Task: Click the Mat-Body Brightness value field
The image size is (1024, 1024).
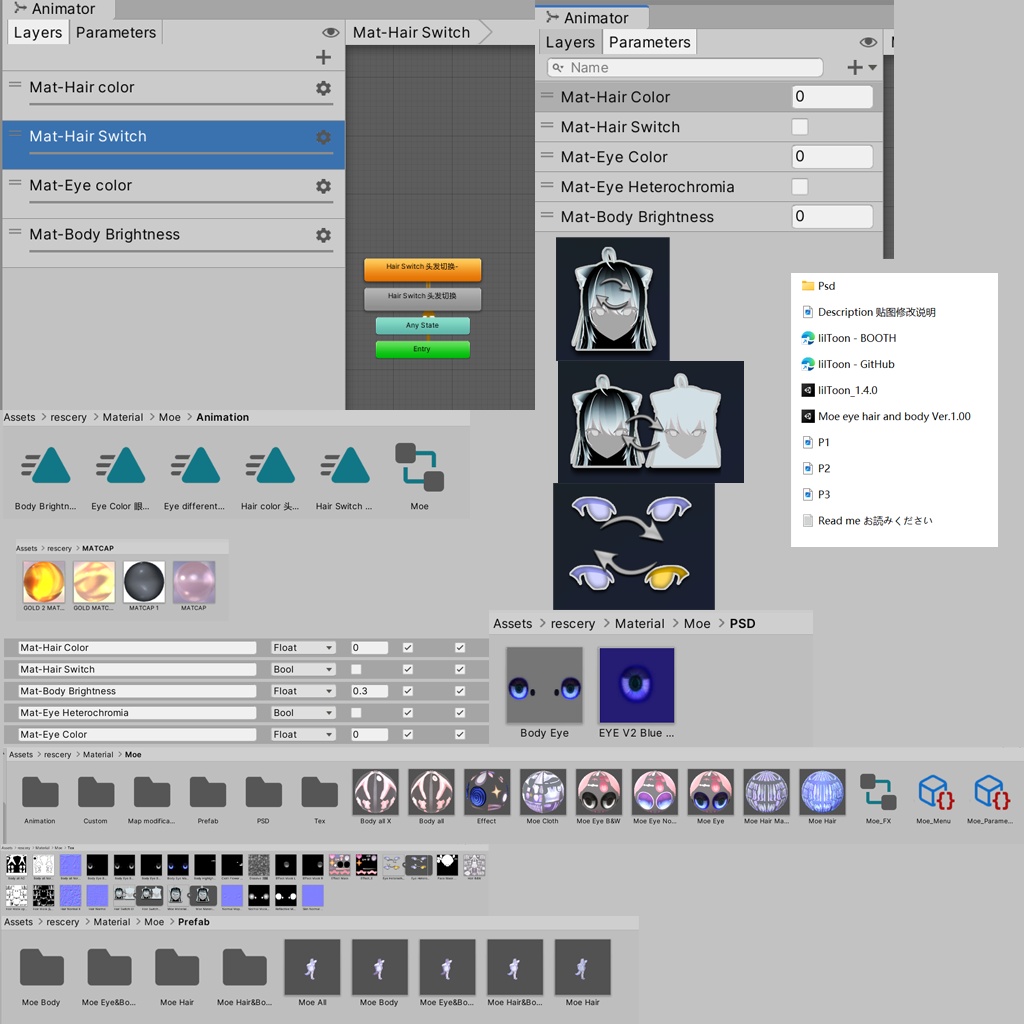Action: (832, 216)
